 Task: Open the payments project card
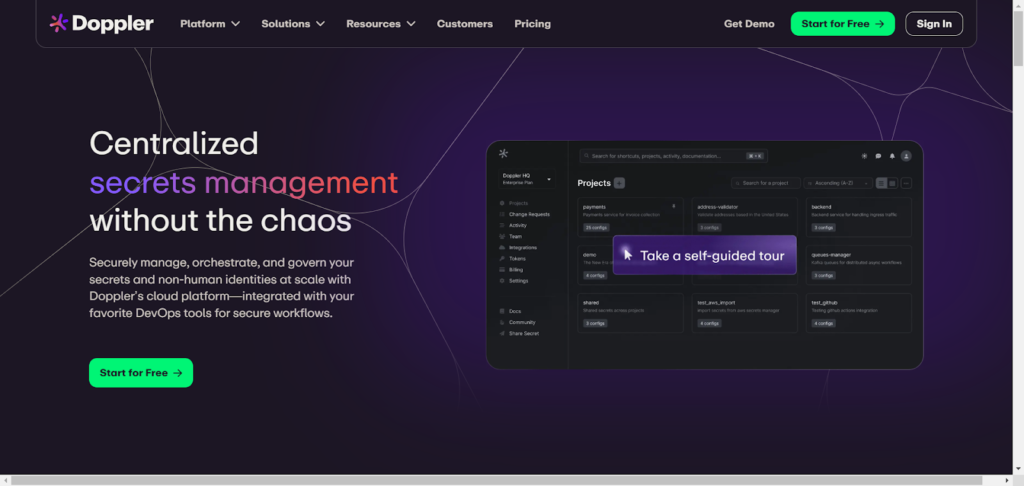click(630, 218)
